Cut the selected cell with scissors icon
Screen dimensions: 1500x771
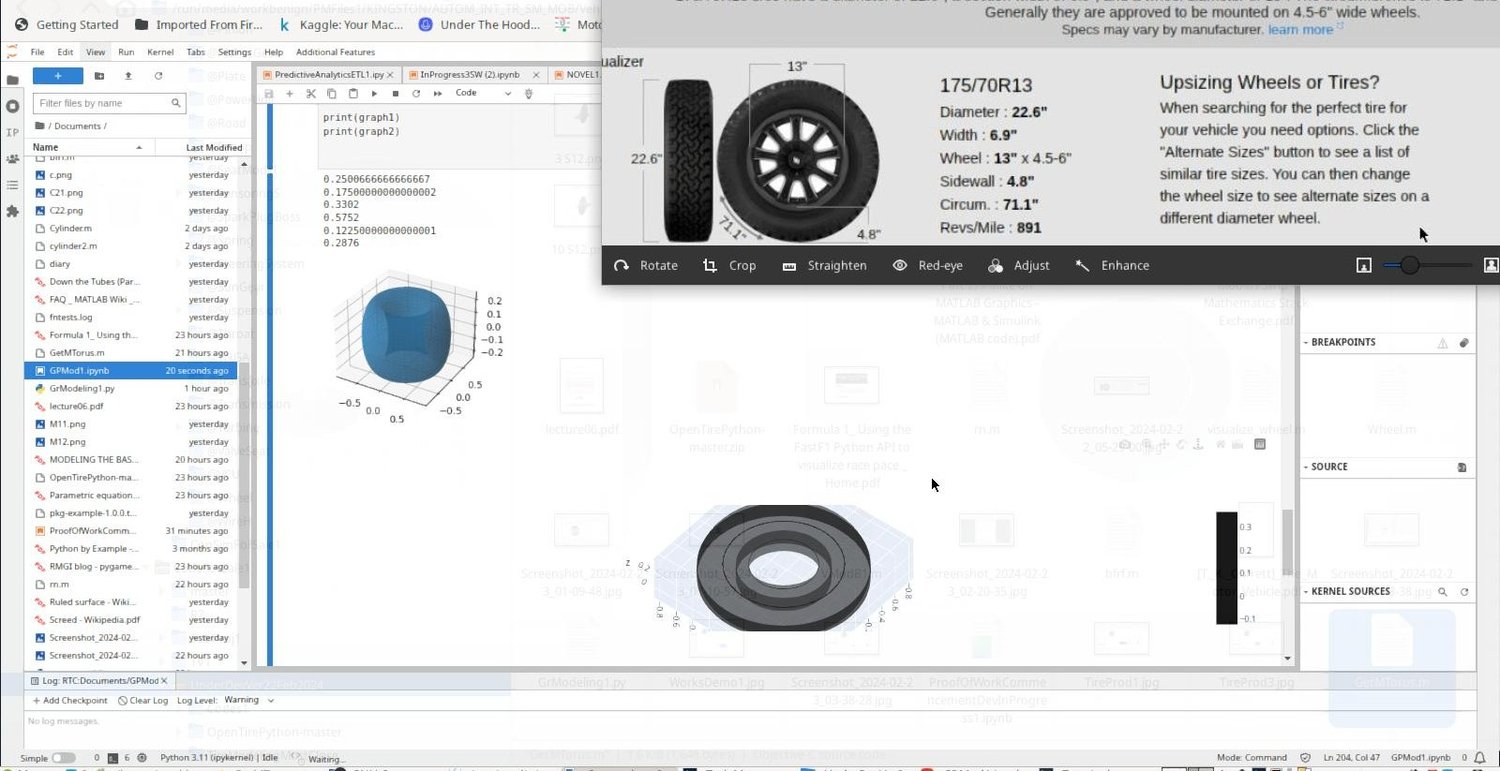tap(311, 93)
